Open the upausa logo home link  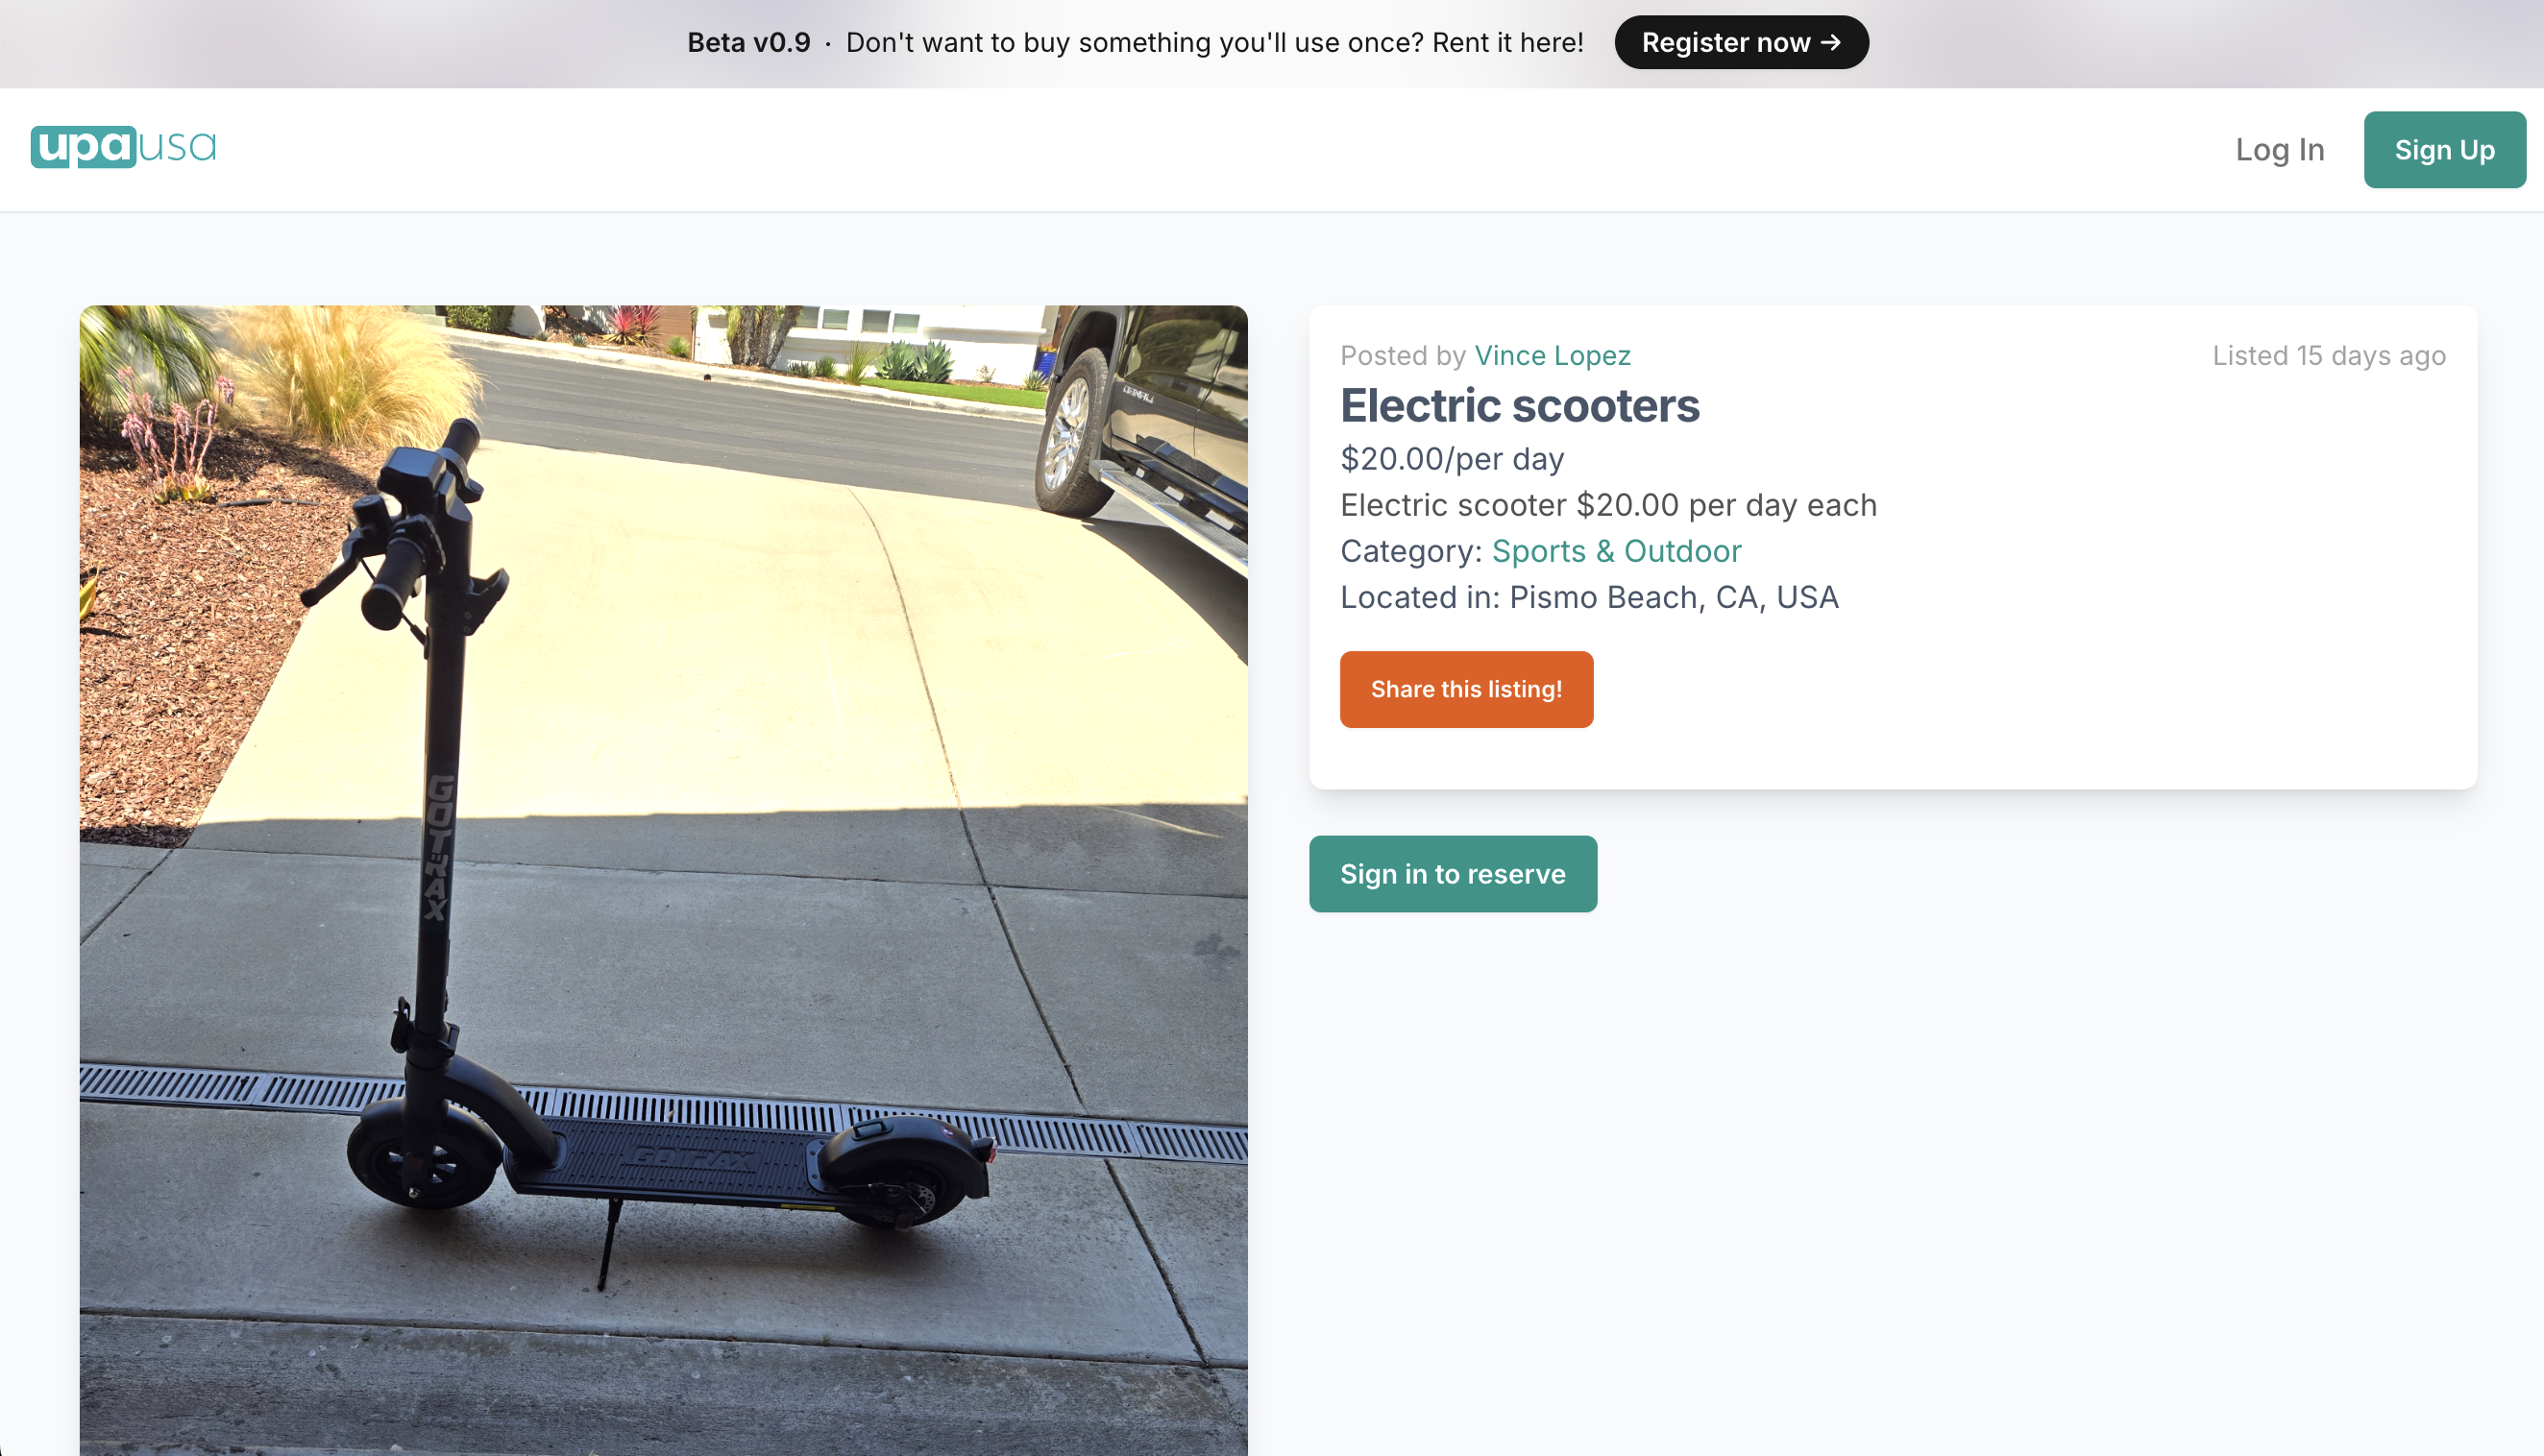click(123, 147)
